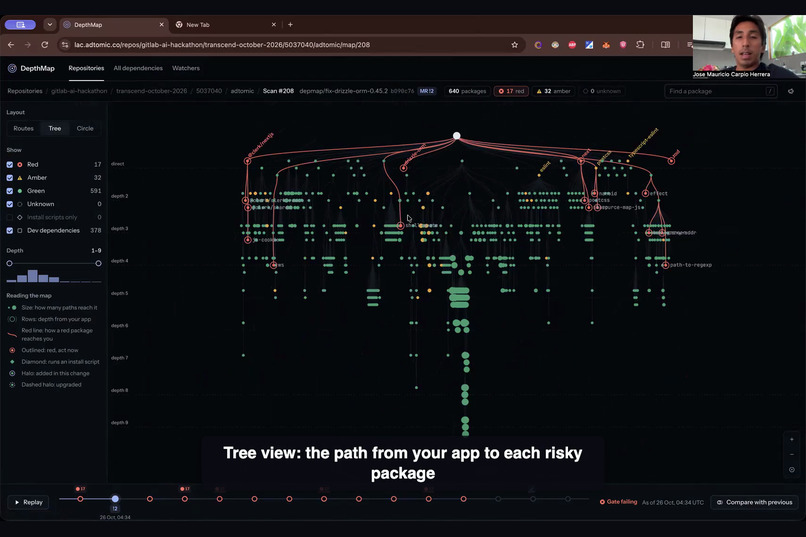This screenshot has width=806, height=537.
Task: Click the 32 amber filter badge
Action: (x=553, y=91)
